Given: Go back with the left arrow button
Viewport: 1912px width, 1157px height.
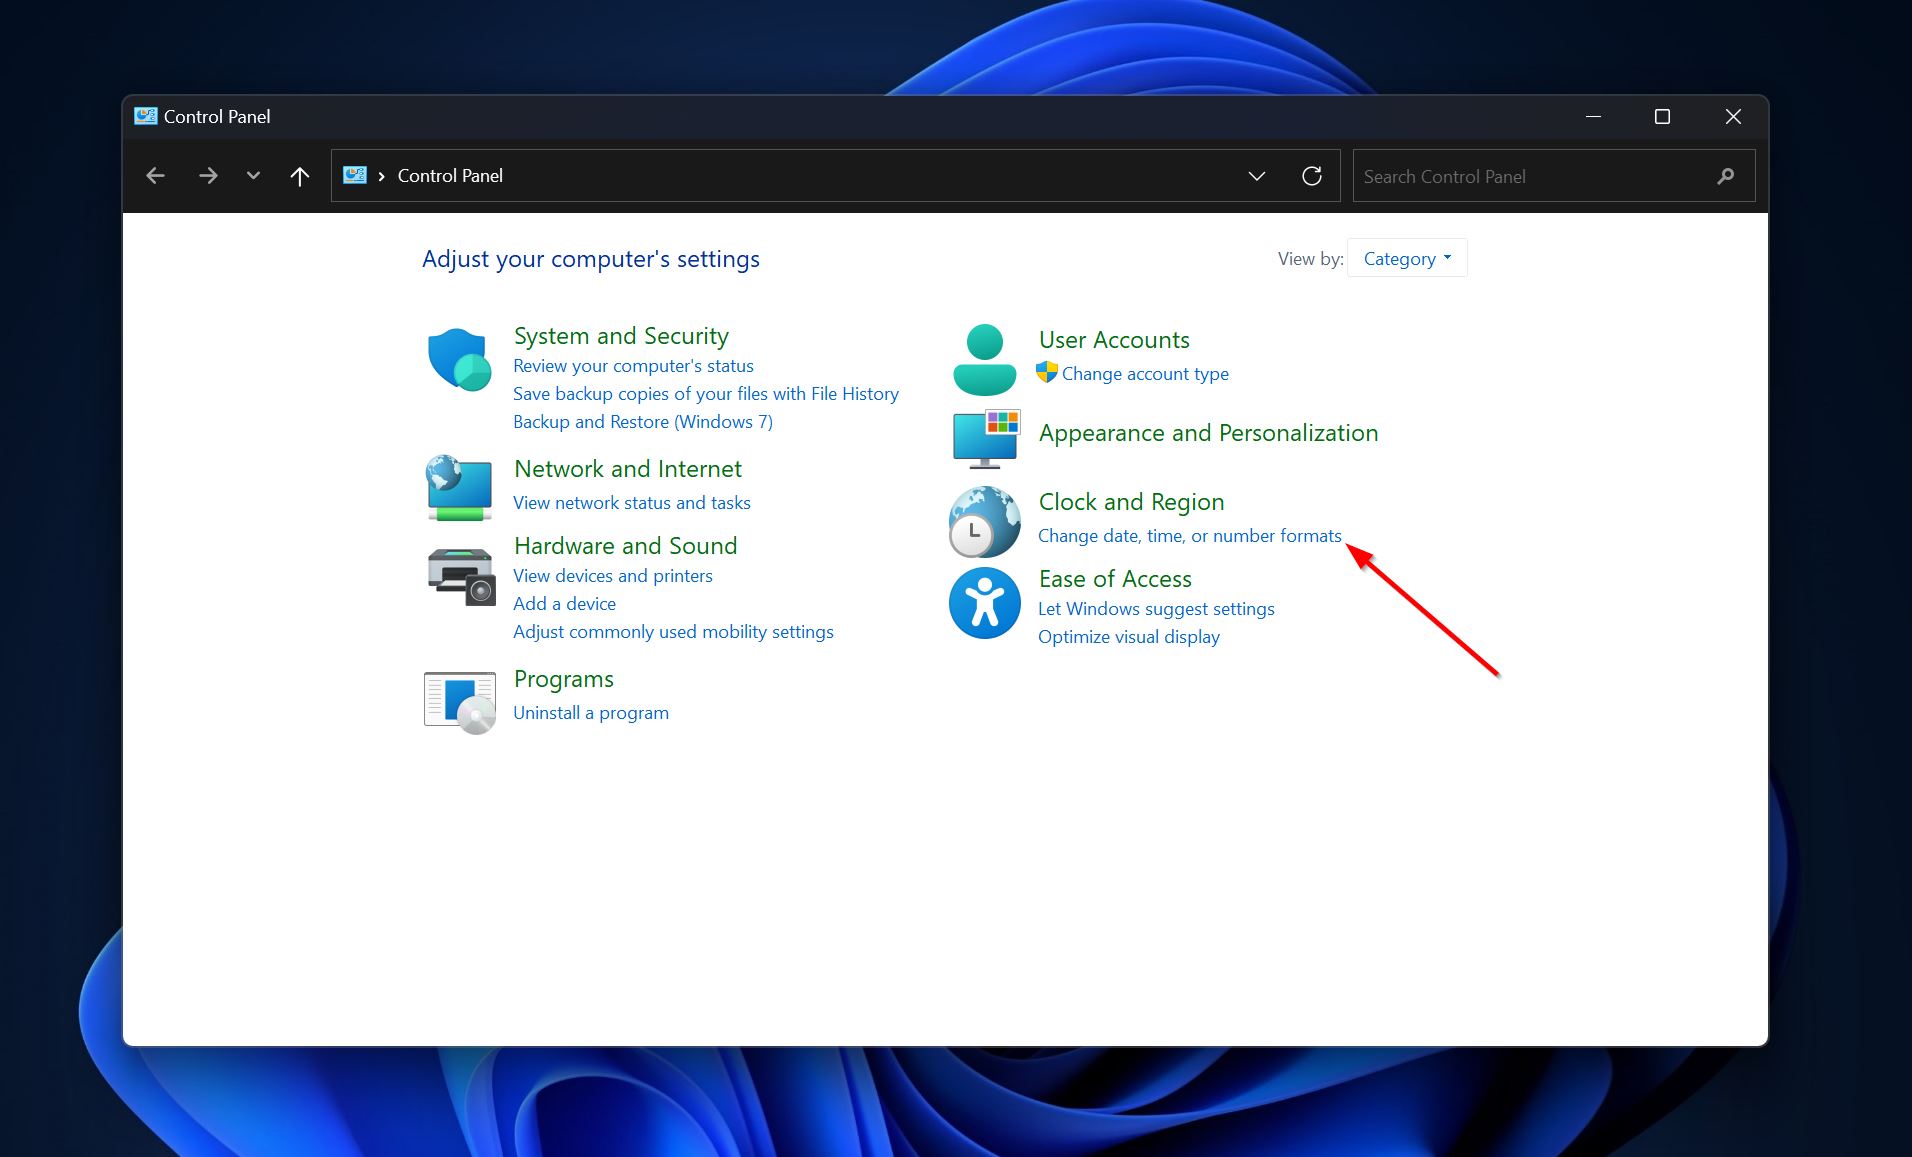Looking at the screenshot, I should 155,176.
